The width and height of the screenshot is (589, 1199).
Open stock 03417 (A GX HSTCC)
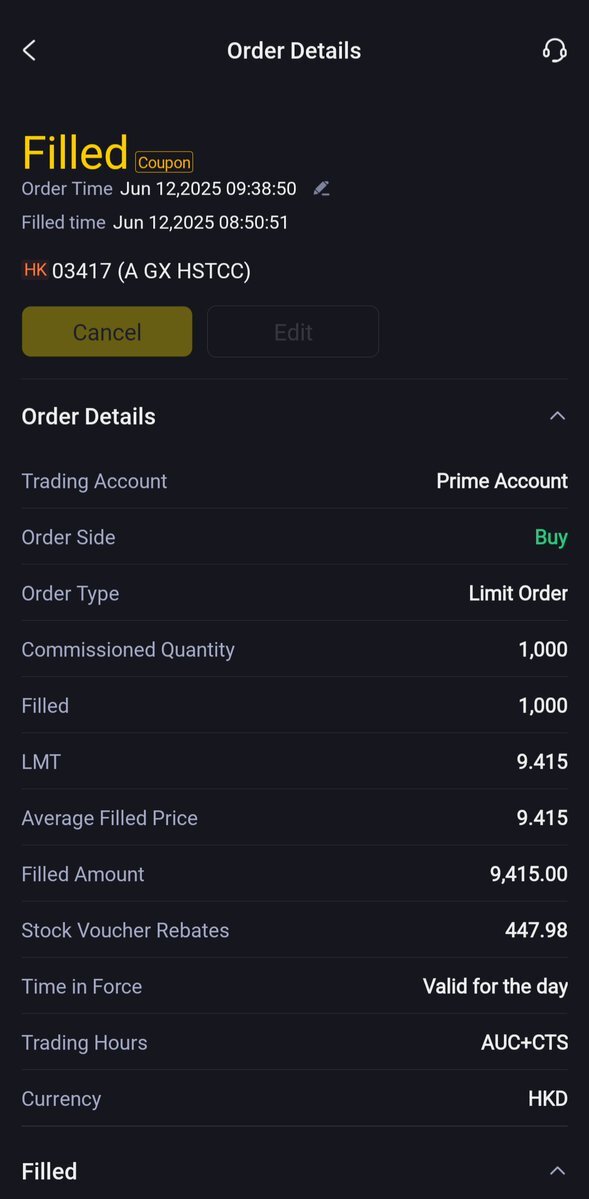[151, 271]
